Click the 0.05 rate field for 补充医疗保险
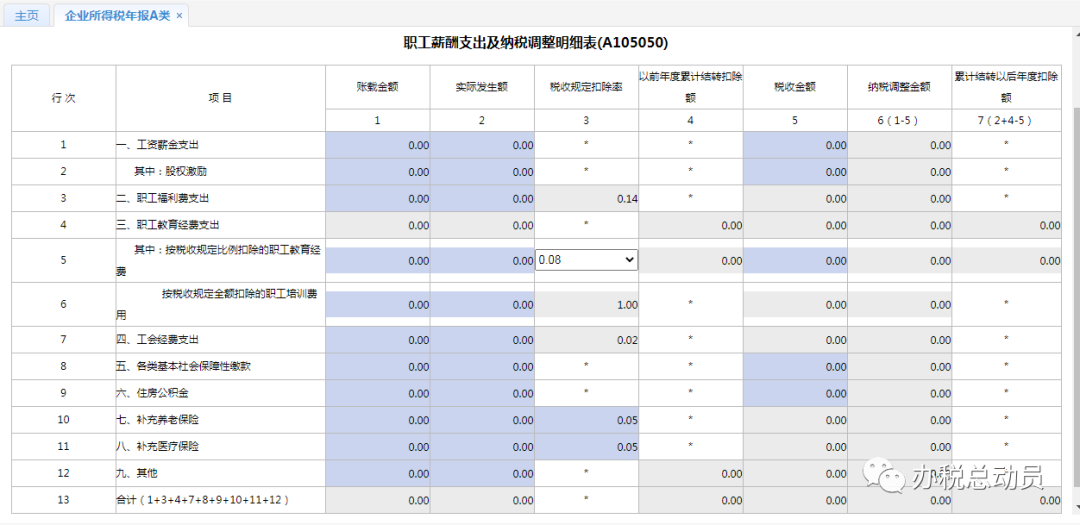Viewport: 1080px width, 525px height. (x=586, y=446)
